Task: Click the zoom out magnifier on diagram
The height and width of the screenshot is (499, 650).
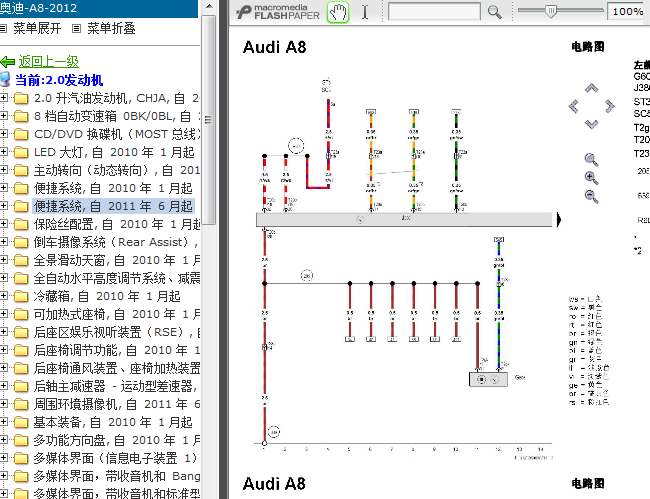Action: tap(591, 196)
